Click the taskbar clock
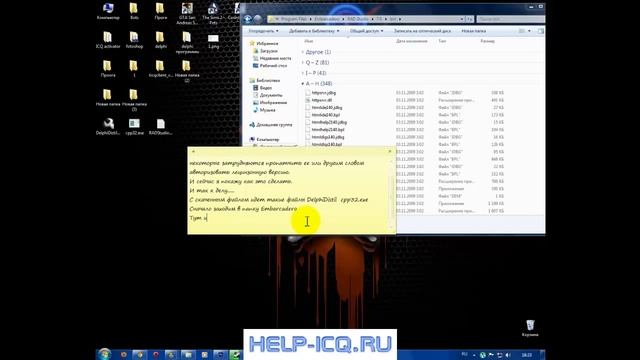The width and height of the screenshot is (640, 360). [x=527, y=355]
